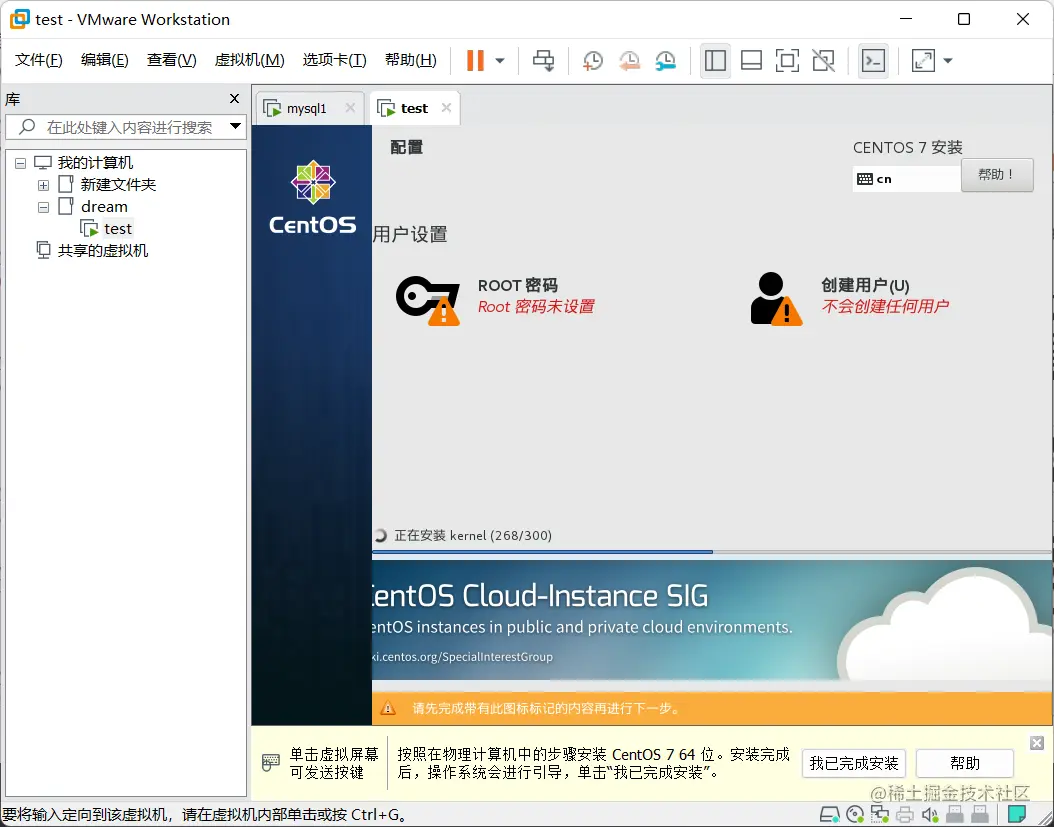Open the 查看(V) menu
Image resolution: width=1054 pixels, height=827 pixels.
(x=171, y=61)
